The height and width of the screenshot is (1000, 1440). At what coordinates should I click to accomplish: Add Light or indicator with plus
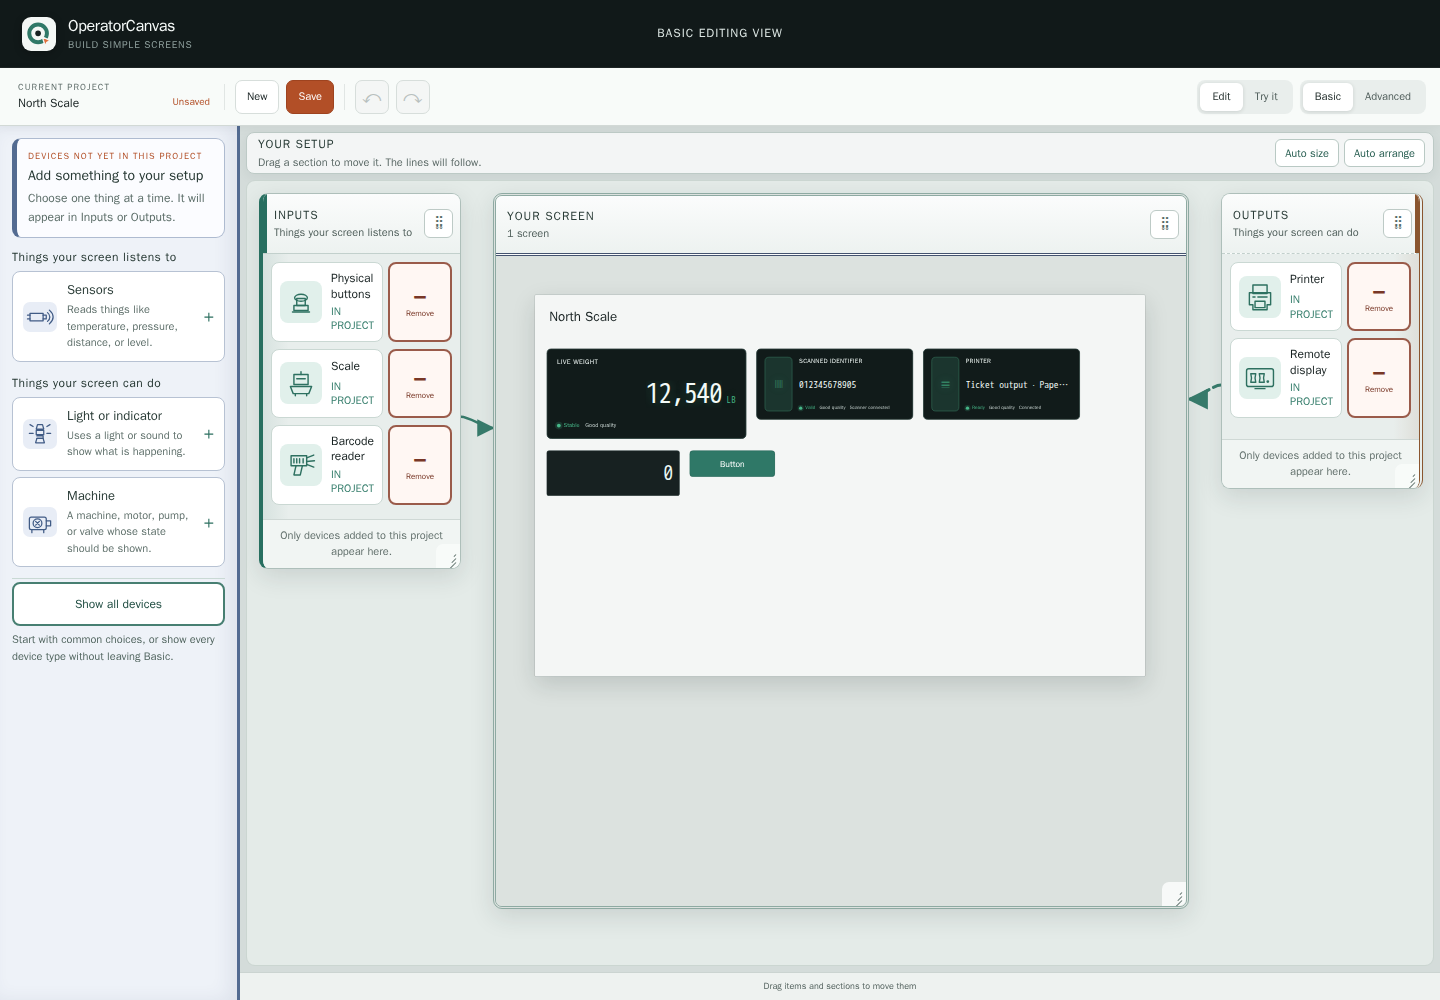pyautogui.click(x=208, y=434)
